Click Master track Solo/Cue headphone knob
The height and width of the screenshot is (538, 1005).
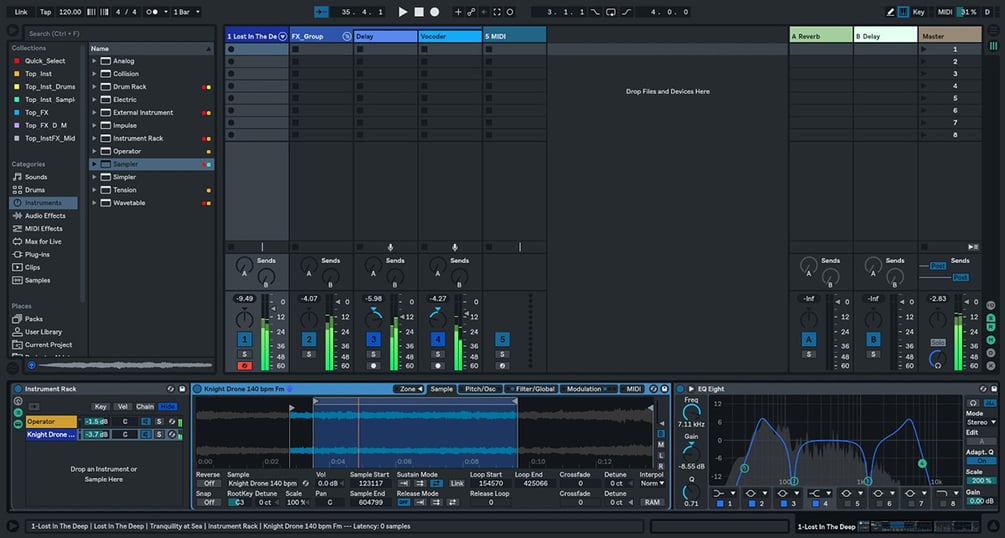pyautogui.click(x=937, y=360)
